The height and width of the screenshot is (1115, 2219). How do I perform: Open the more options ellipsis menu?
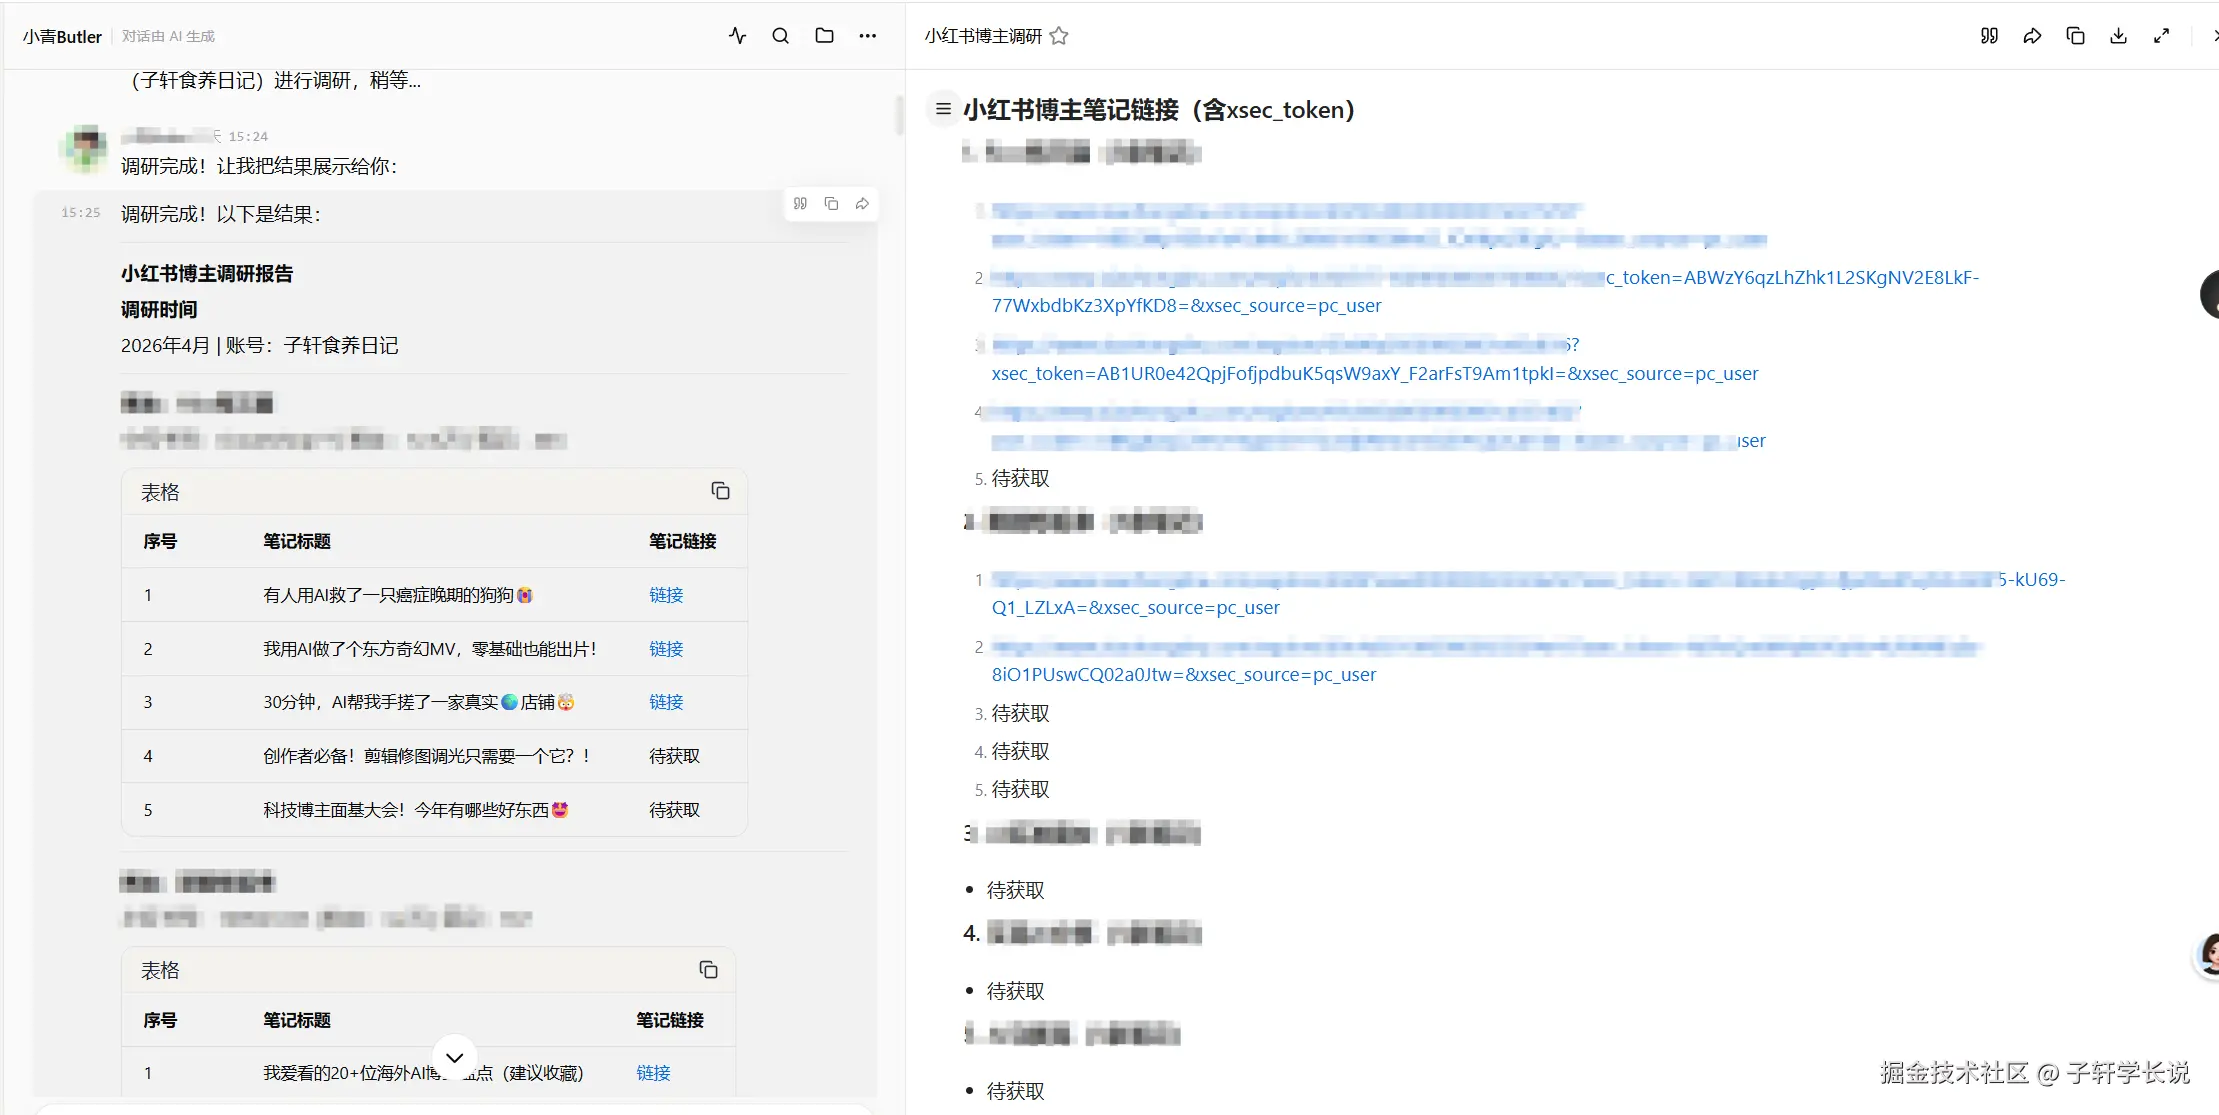(x=867, y=36)
